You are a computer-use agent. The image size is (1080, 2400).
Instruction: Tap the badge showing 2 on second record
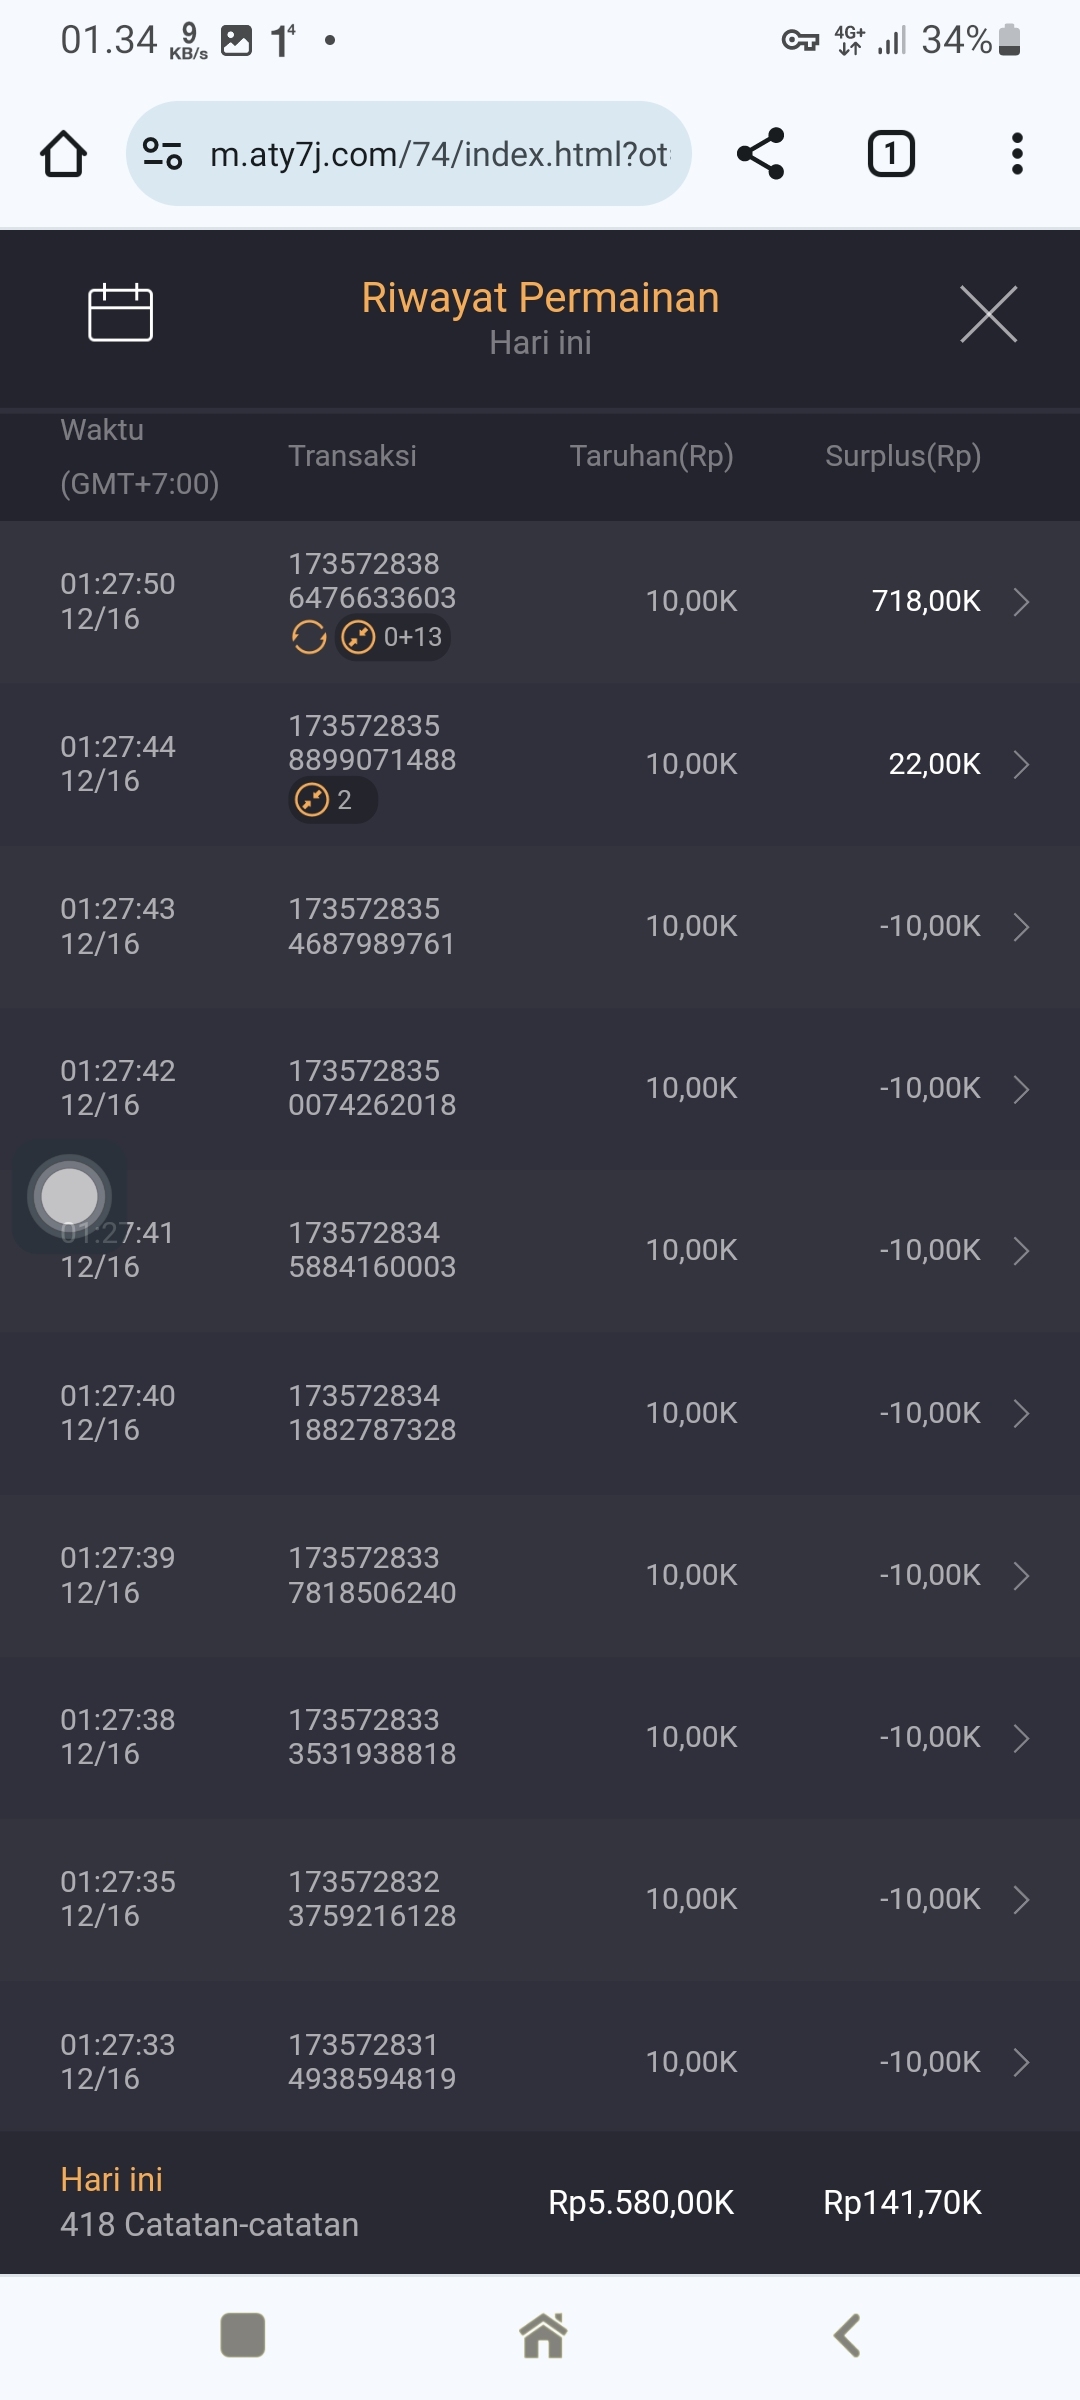pyautogui.click(x=332, y=800)
